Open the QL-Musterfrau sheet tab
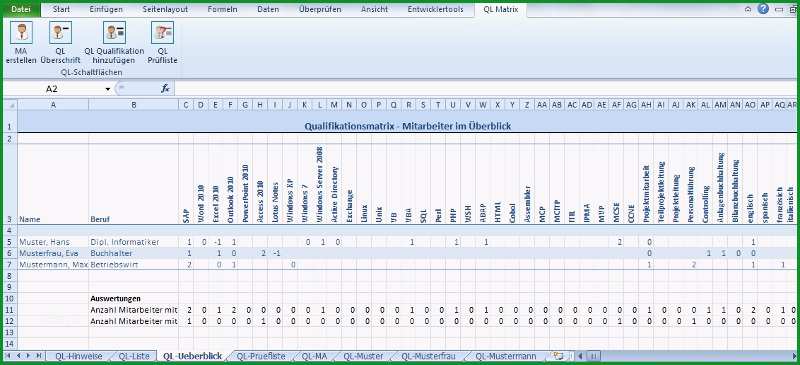This screenshot has width=800, height=365. click(x=428, y=356)
